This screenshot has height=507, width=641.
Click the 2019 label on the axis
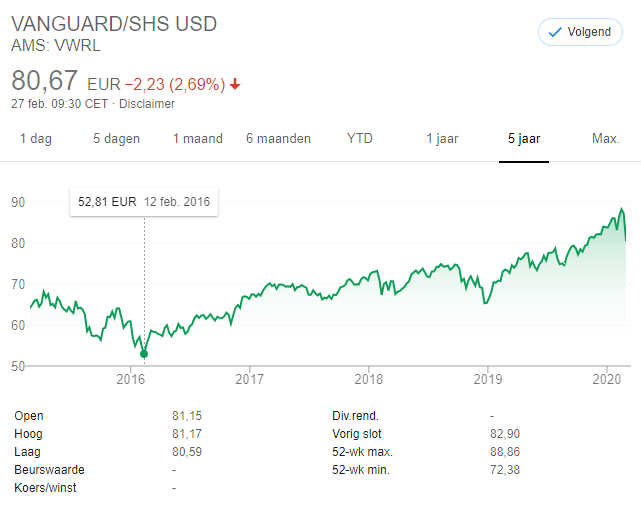tap(487, 378)
